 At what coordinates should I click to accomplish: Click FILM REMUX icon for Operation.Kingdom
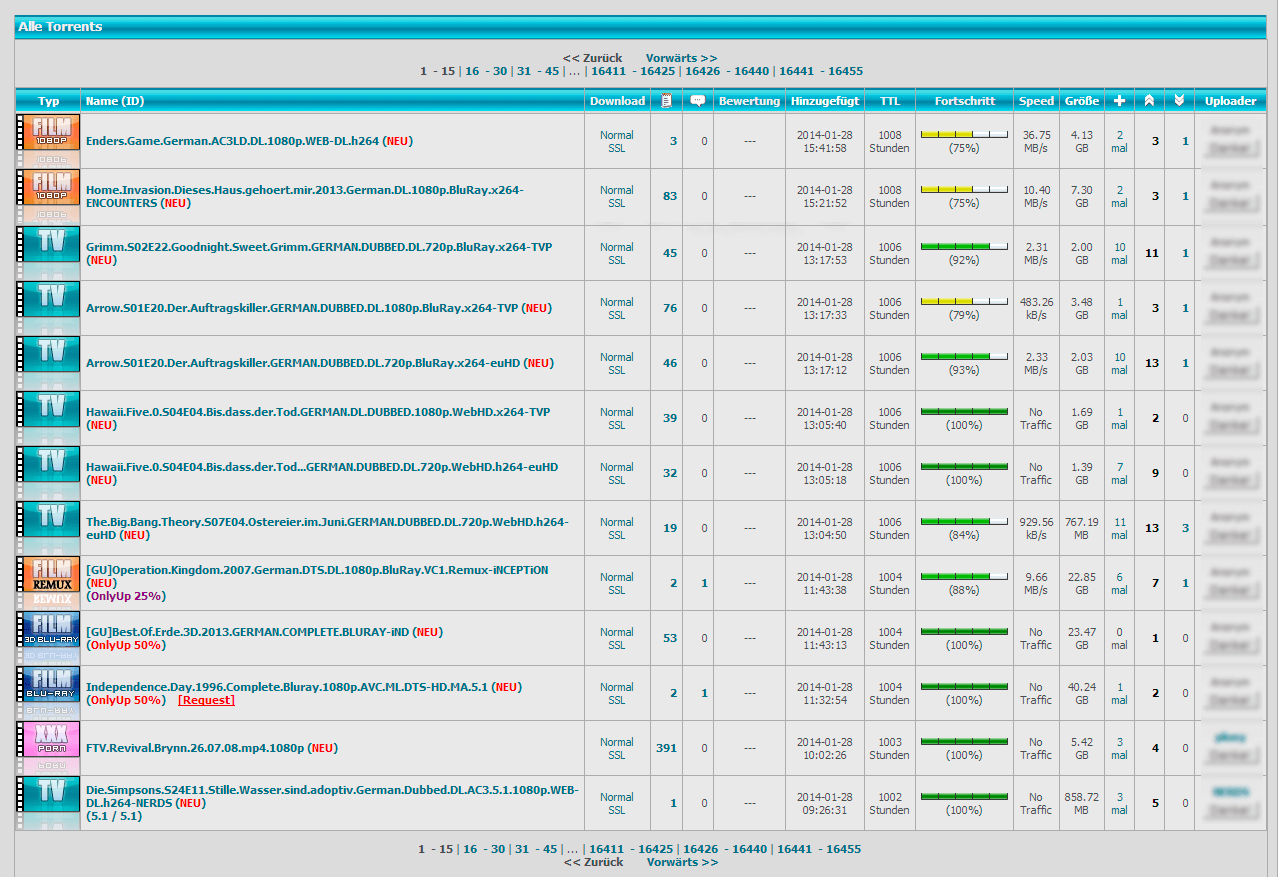point(48,583)
